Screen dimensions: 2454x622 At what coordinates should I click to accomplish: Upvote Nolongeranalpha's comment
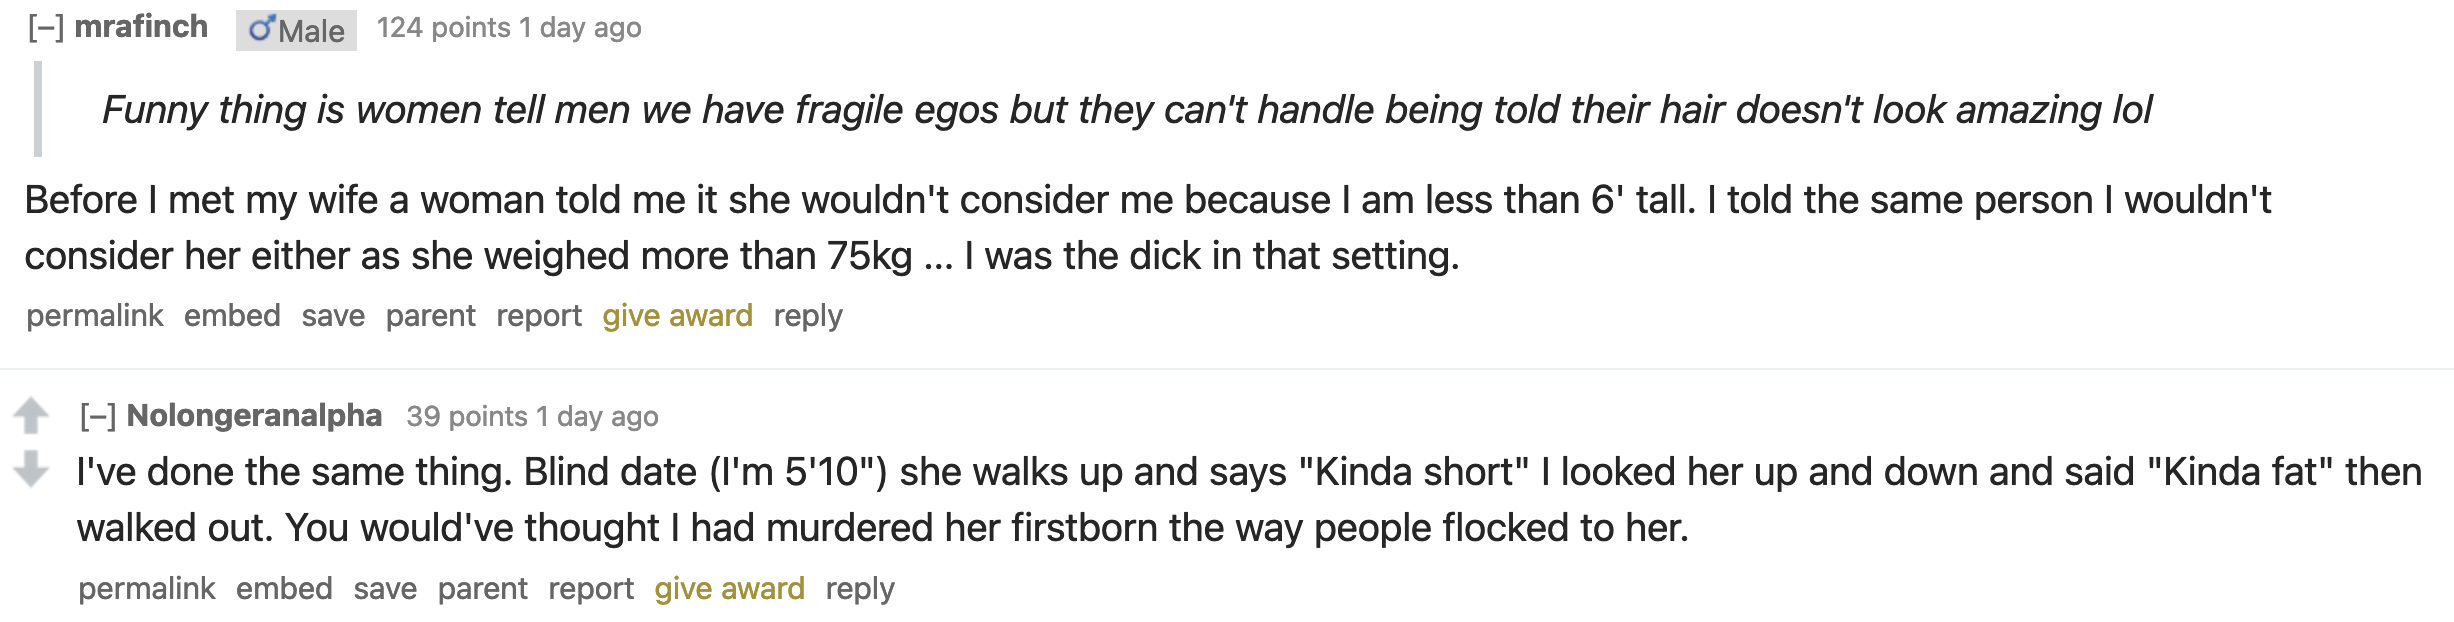[31, 415]
